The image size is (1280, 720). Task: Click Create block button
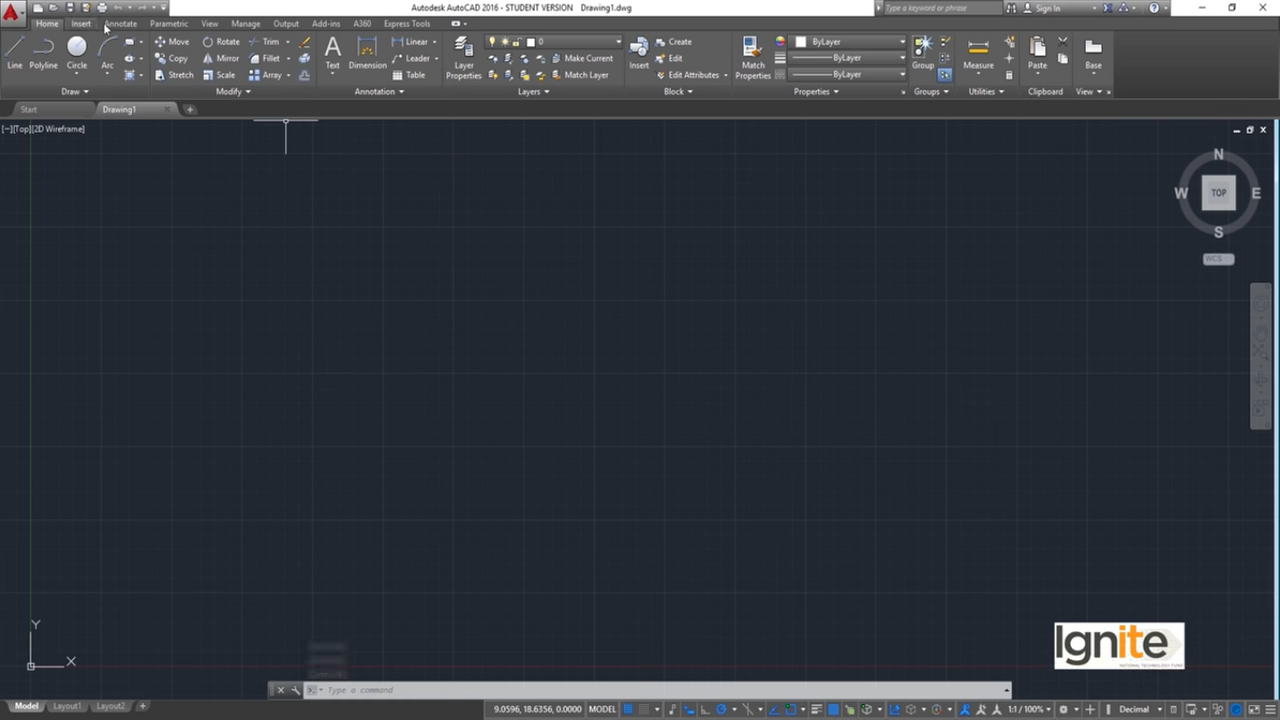click(674, 42)
